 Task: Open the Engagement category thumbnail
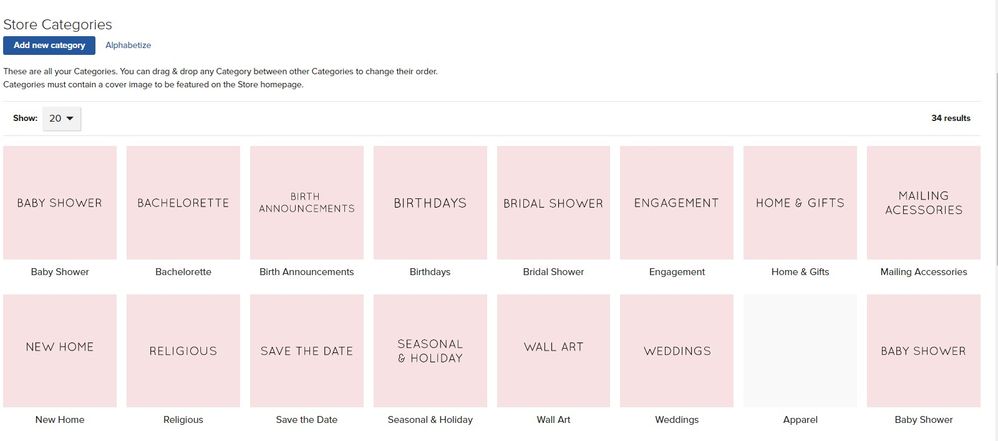tap(677, 202)
